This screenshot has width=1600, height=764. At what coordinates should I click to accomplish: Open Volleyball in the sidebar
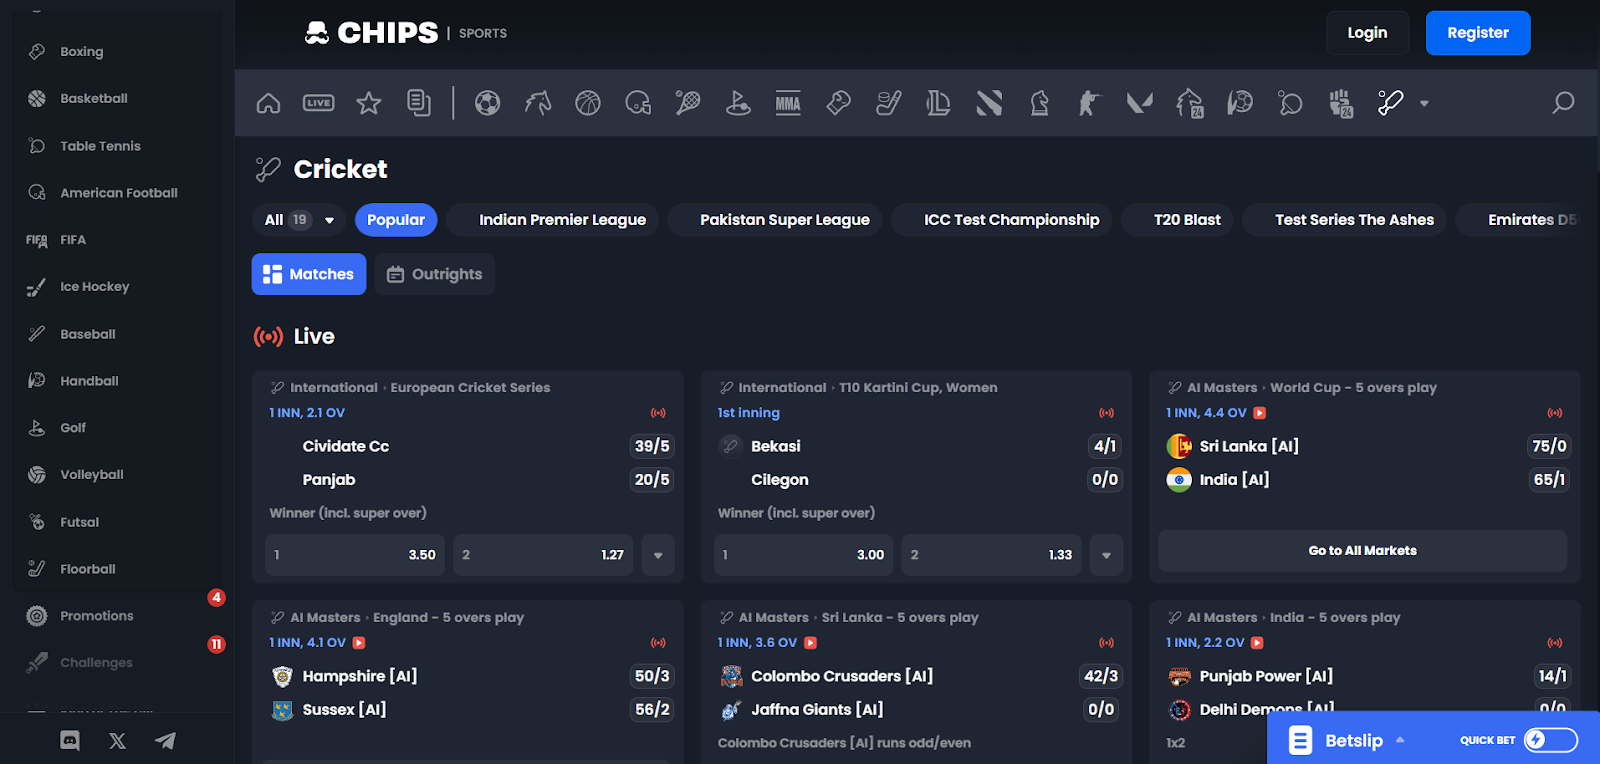(91, 475)
